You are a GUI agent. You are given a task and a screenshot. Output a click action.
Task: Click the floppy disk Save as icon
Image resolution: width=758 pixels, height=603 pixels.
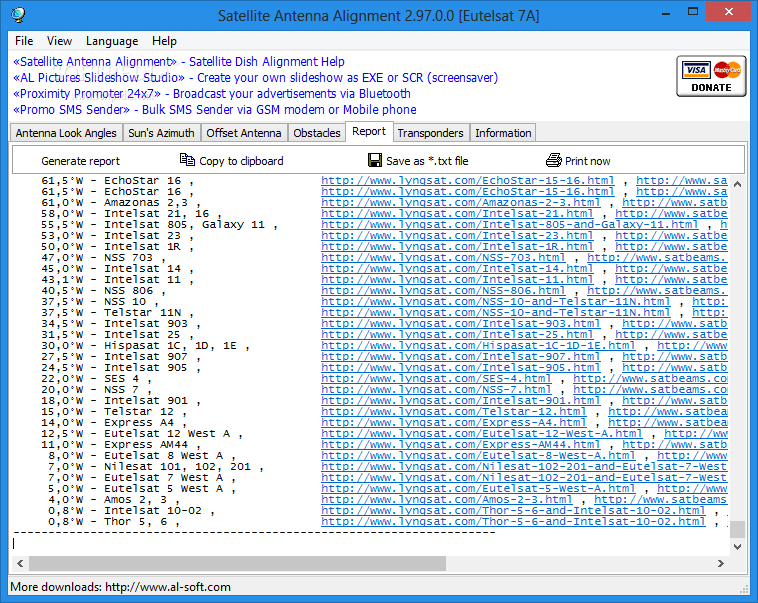click(375, 160)
